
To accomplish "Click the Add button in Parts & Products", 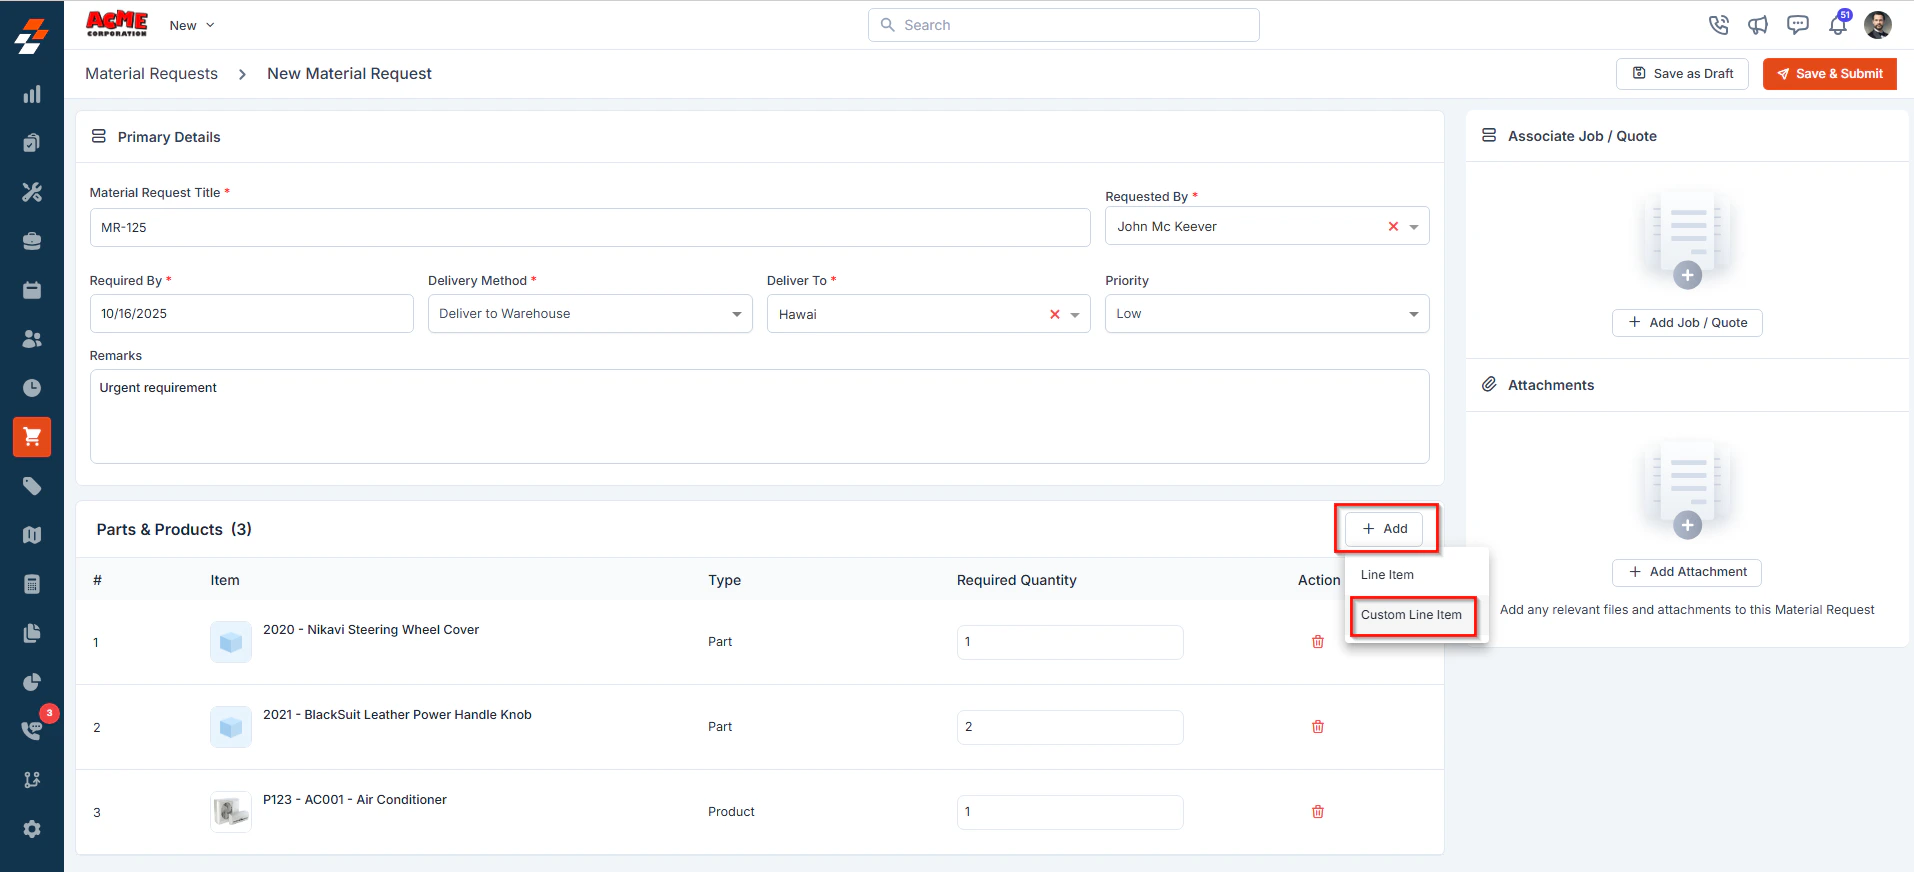I will pyautogui.click(x=1385, y=529).
